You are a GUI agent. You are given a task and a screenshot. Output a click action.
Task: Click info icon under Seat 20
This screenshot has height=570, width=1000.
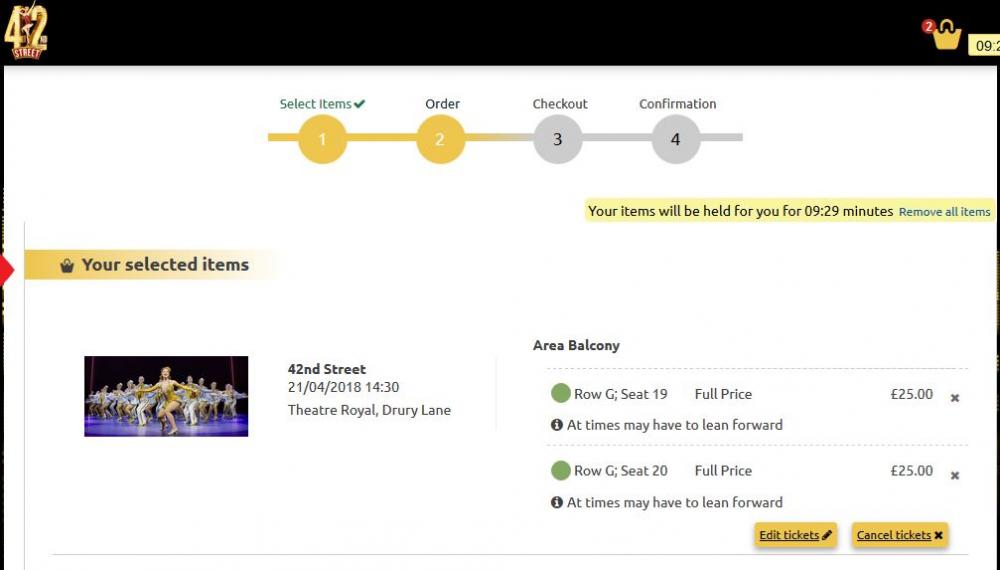(x=557, y=502)
